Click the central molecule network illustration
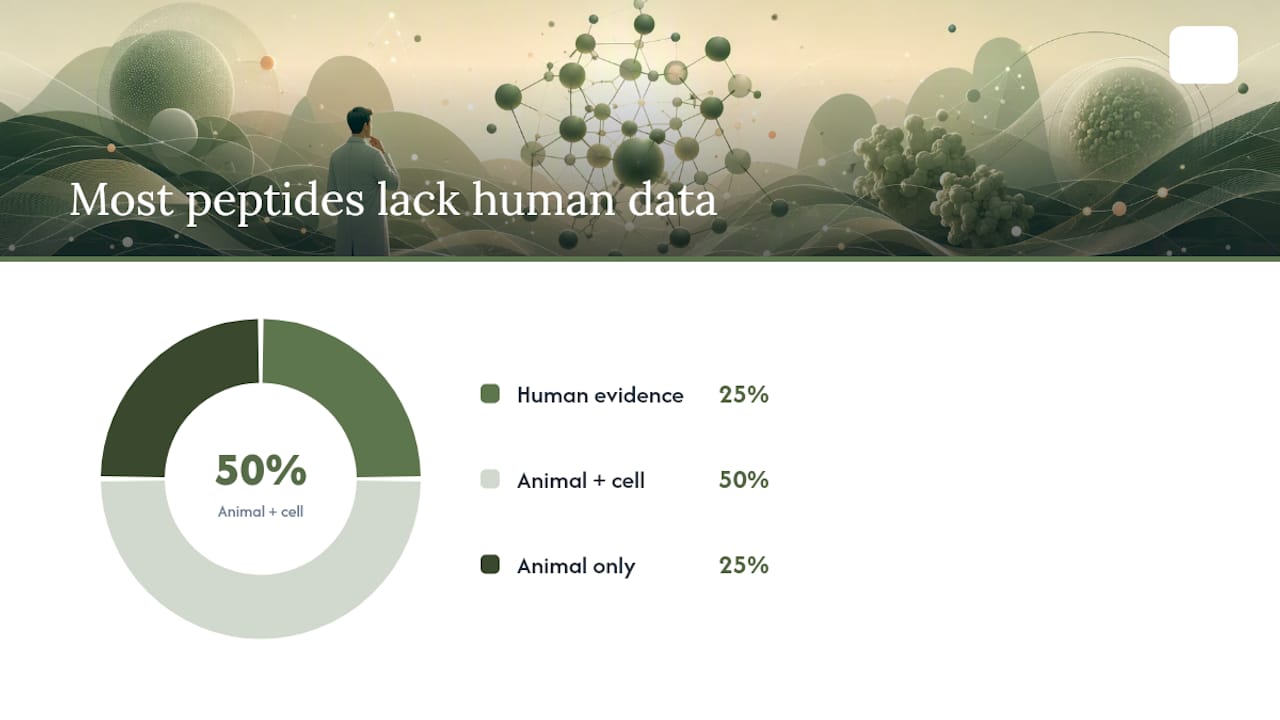This screenshot has width=1280, height=720. (630, 125)
